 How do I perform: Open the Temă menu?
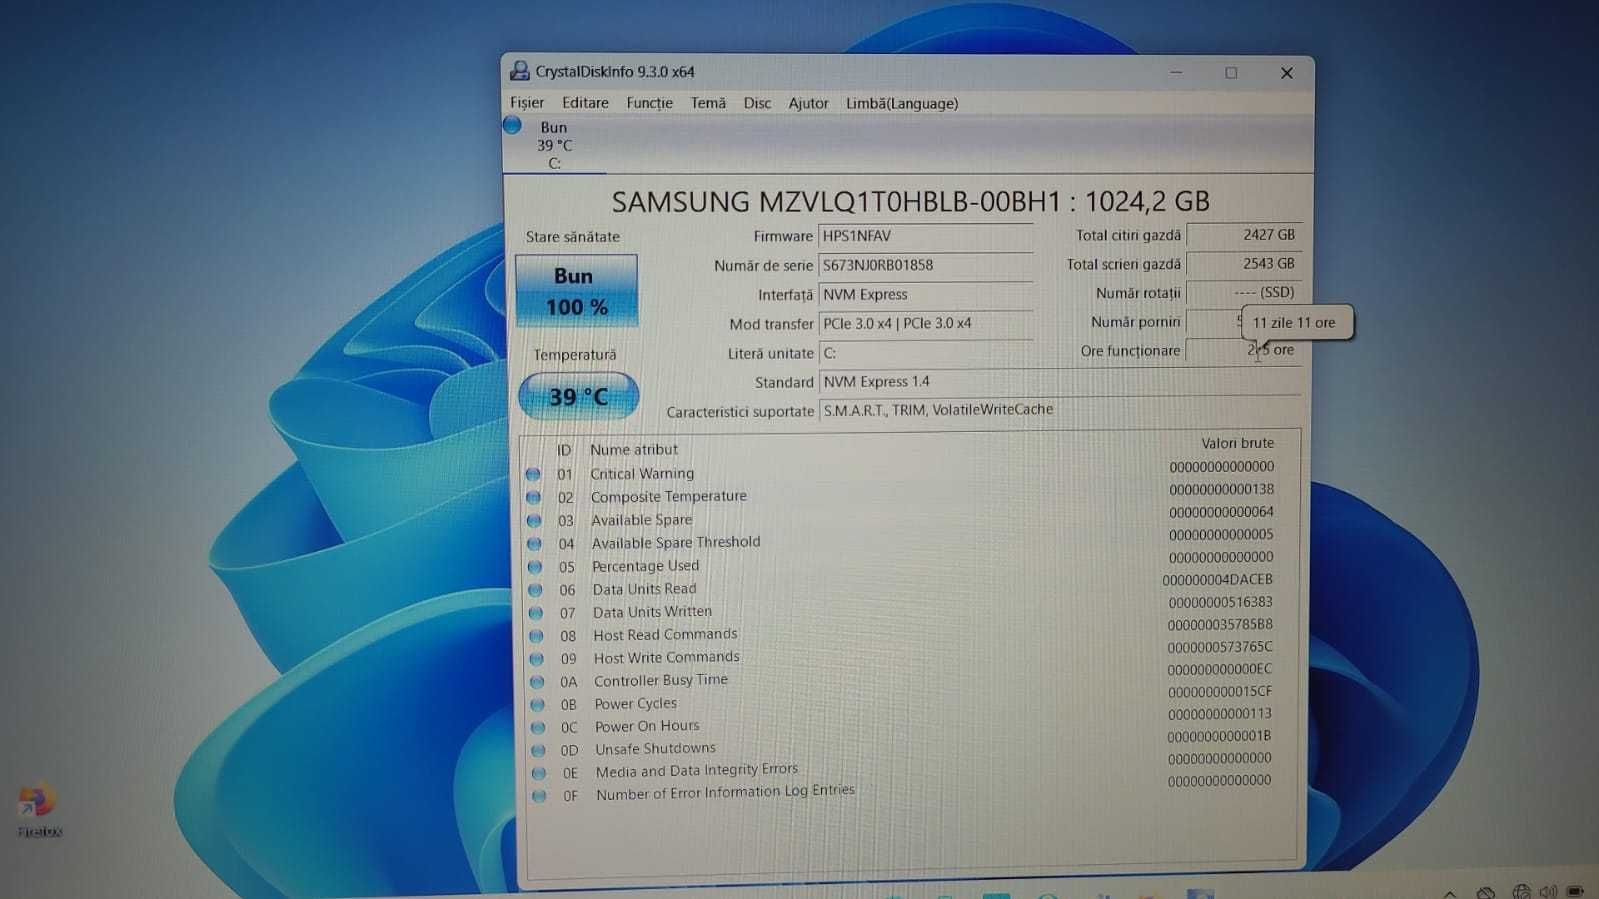click(708, 103)
